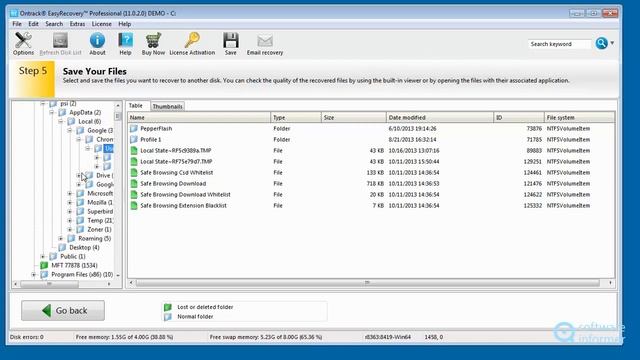The width and height of the screenshot is (640, 360).
Task: Click the Safe Browsing Csd Whitelist file icon
Action: (134, 173)
